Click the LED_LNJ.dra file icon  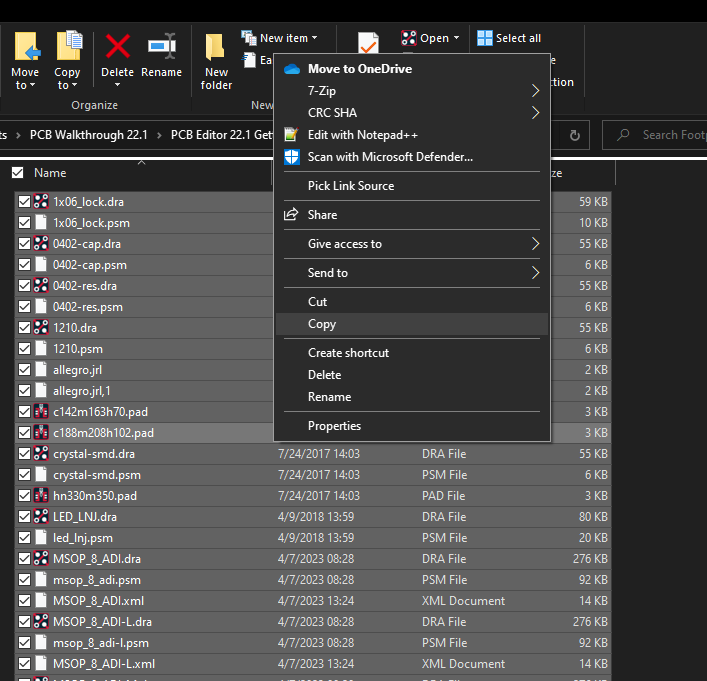coord(41,516)
